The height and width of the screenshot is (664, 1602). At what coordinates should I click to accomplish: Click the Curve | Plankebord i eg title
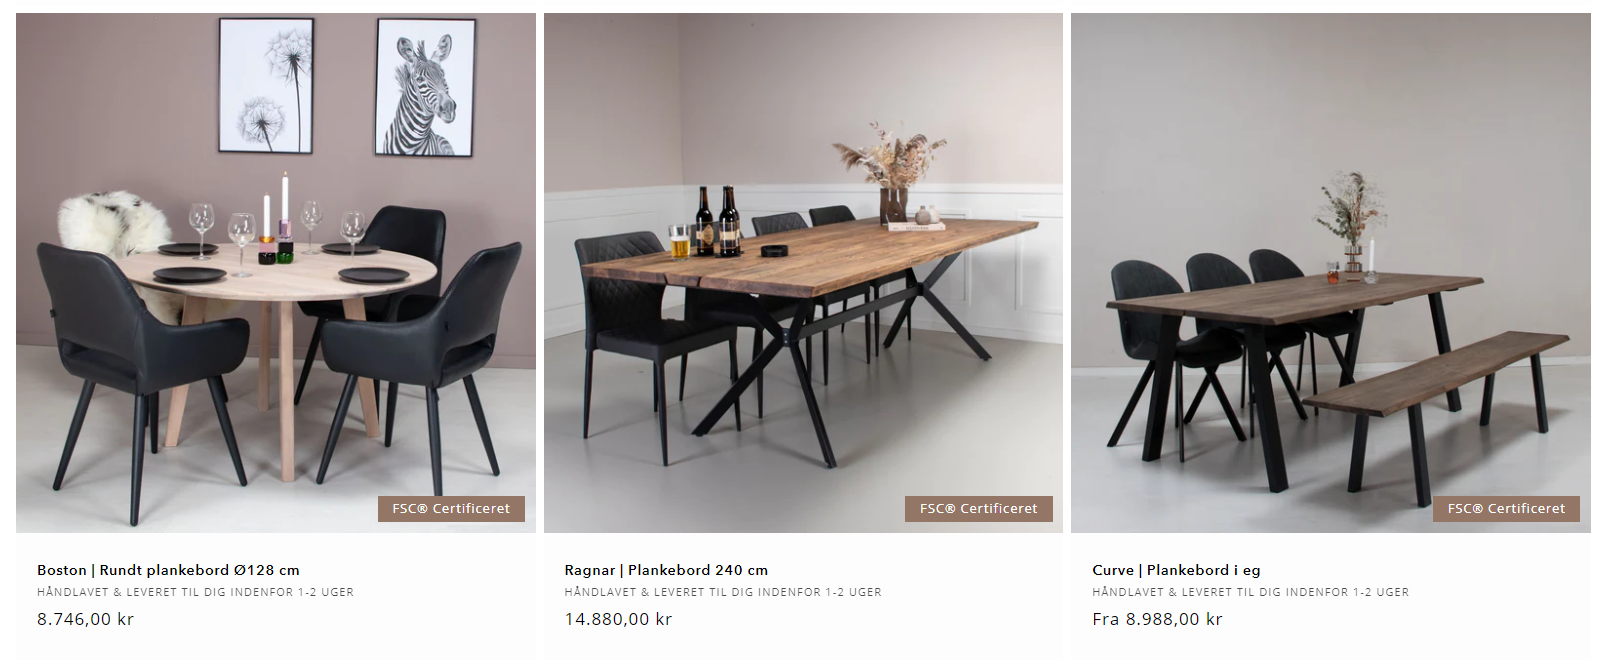[x=1176, y=570]
